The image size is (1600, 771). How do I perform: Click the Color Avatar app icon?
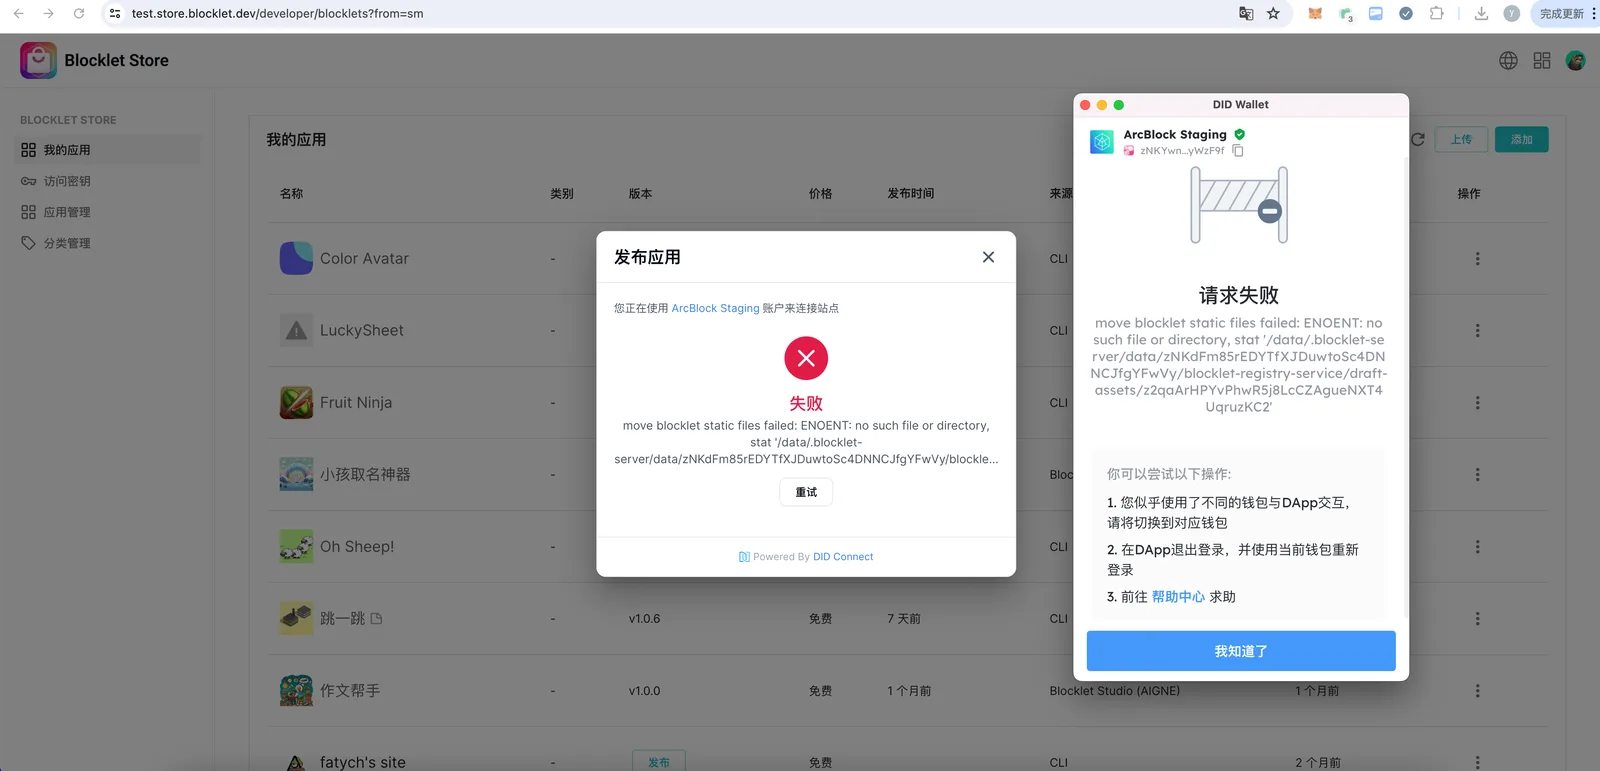point(296,258)
